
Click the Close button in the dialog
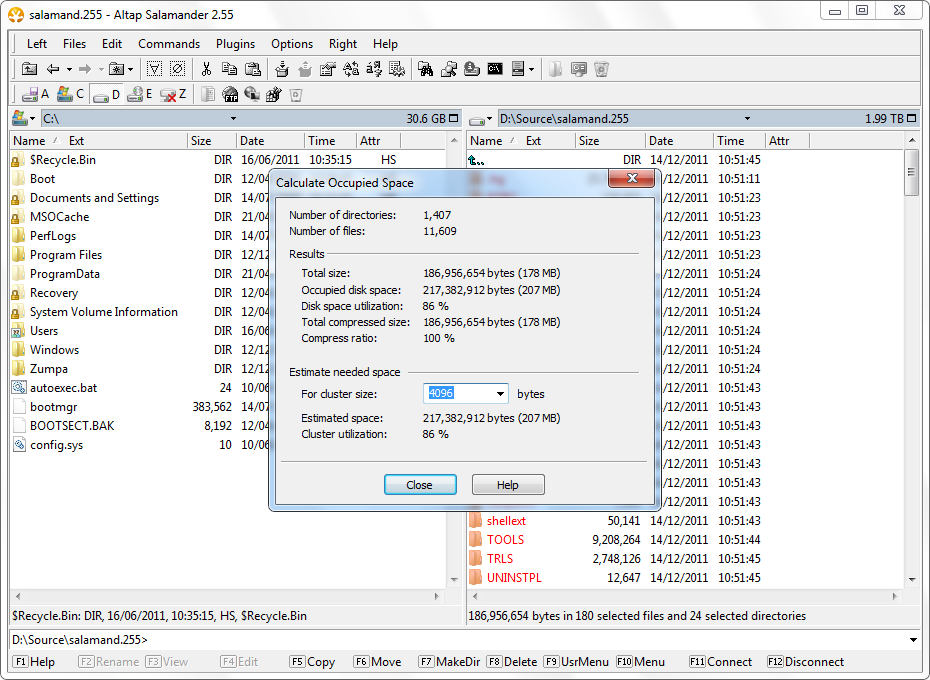pyautogui.click(x=420, y=485)
